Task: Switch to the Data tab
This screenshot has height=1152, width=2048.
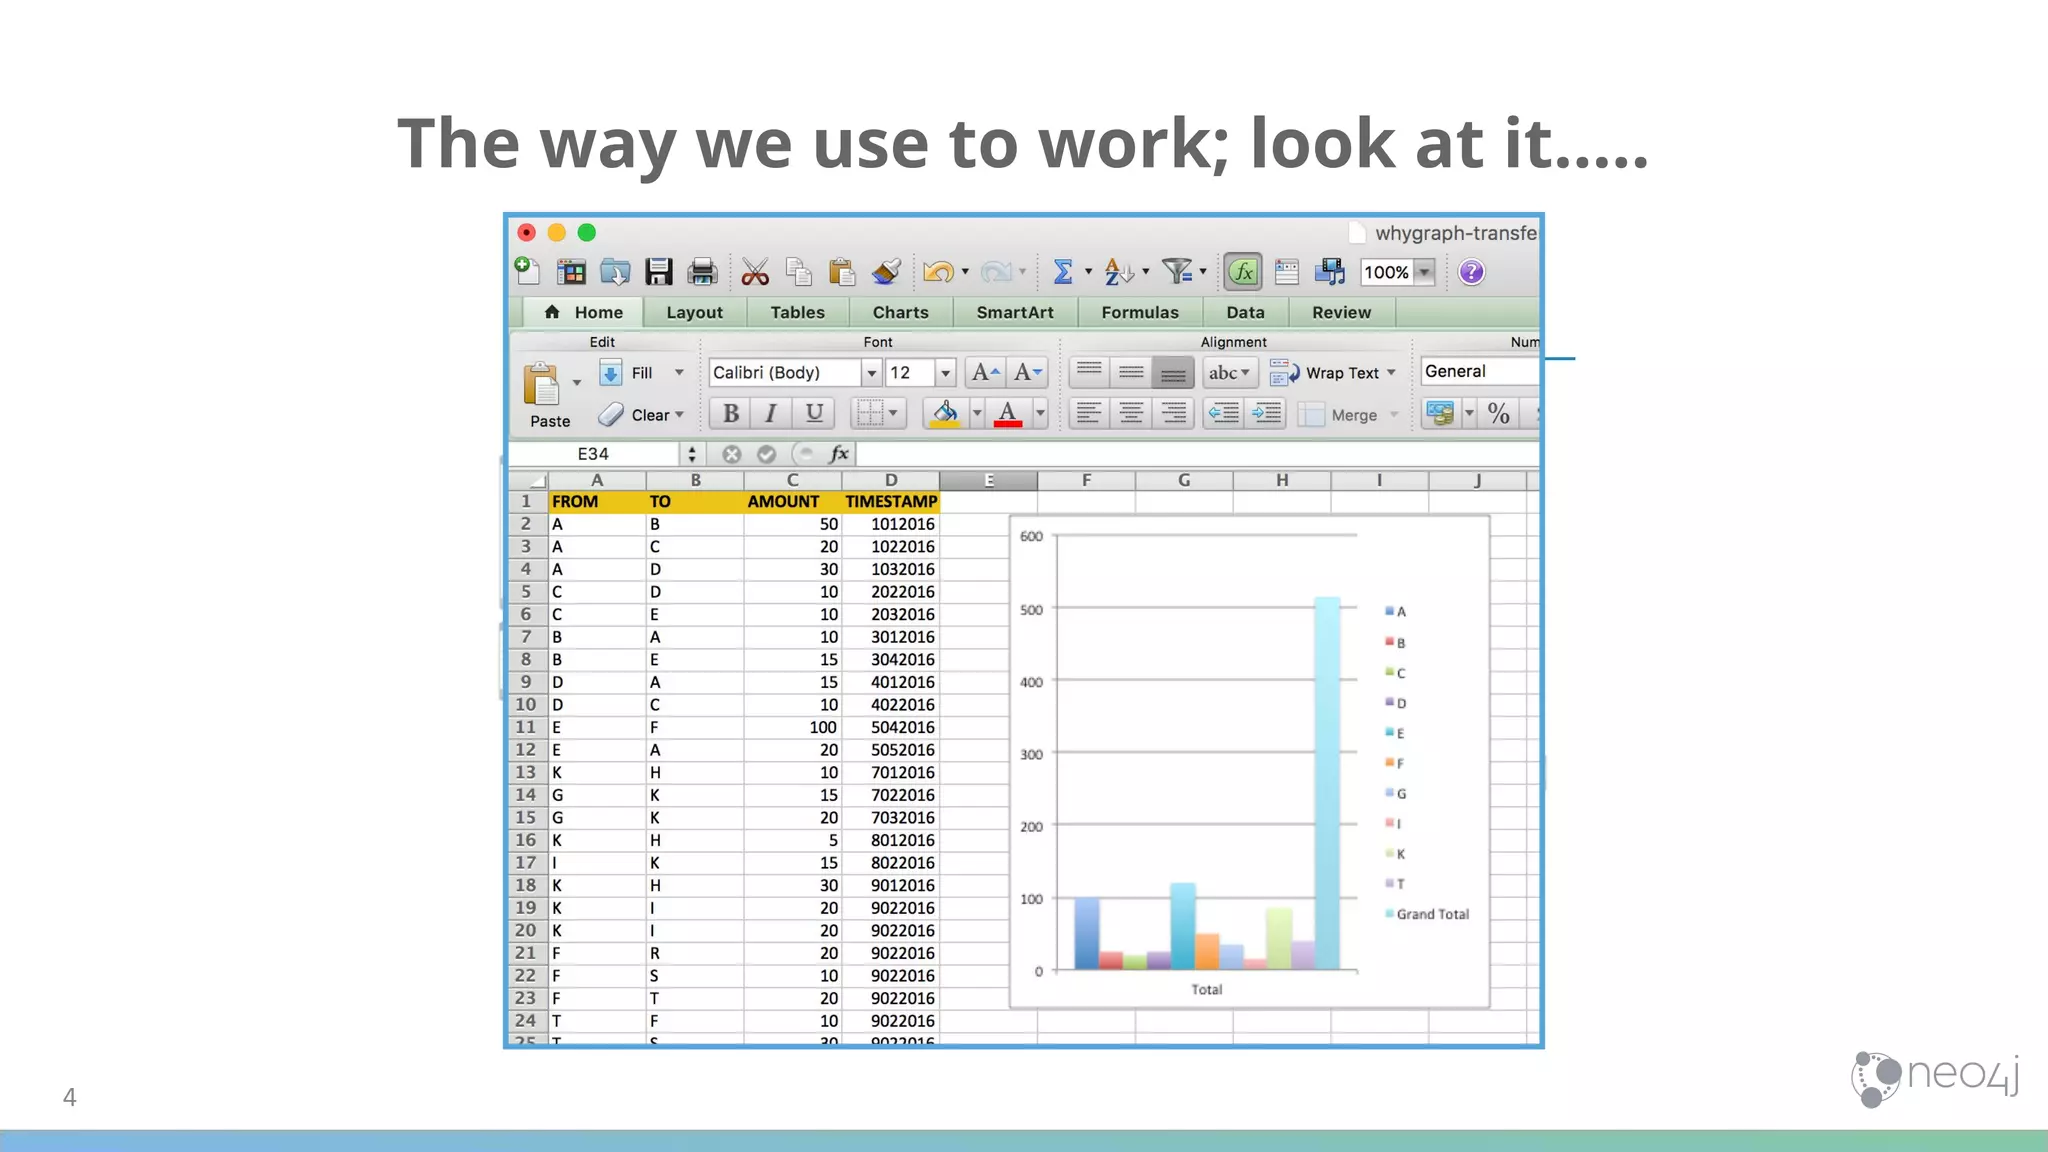Action: (1245, 312)
